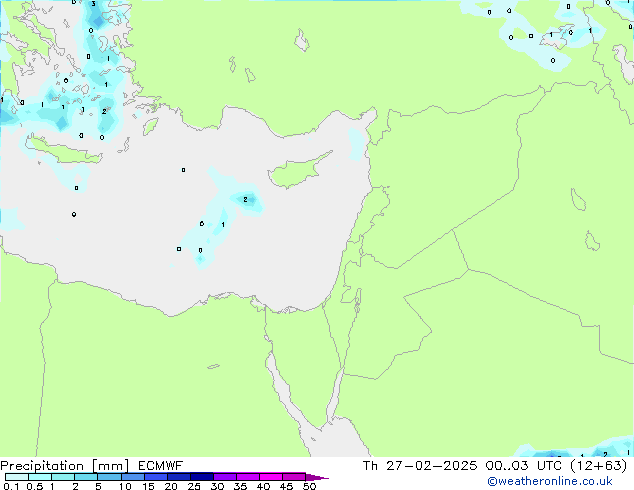
Task: Pick the 0.1–0.5 mm palest legend swatch
Action: click(x=17, y=477)
